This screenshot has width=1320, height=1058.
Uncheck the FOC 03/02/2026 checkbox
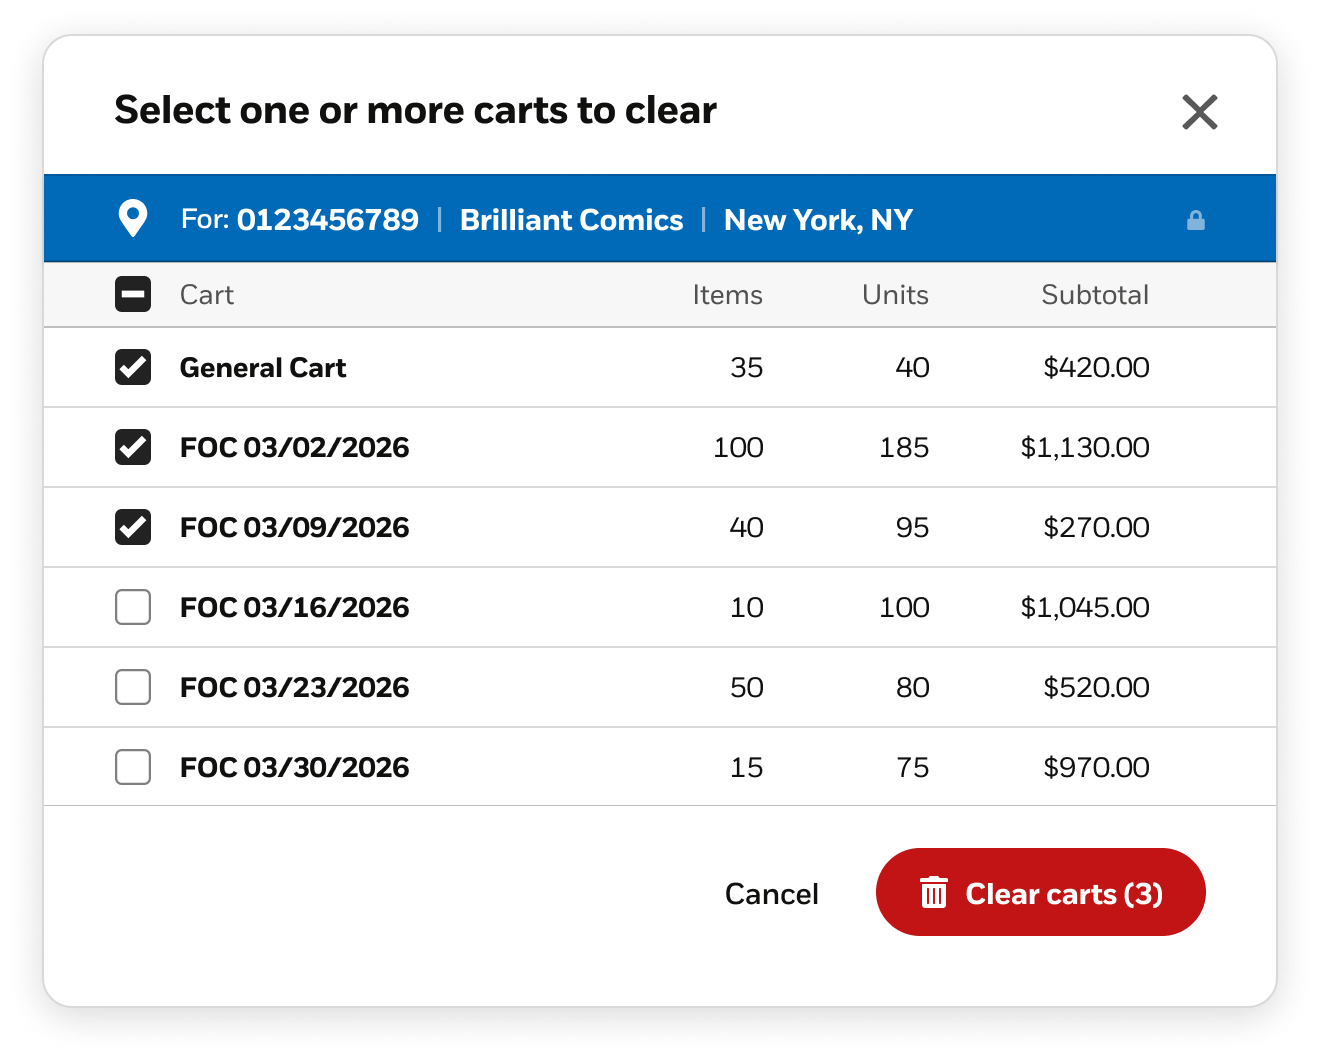tap(133, 447)
